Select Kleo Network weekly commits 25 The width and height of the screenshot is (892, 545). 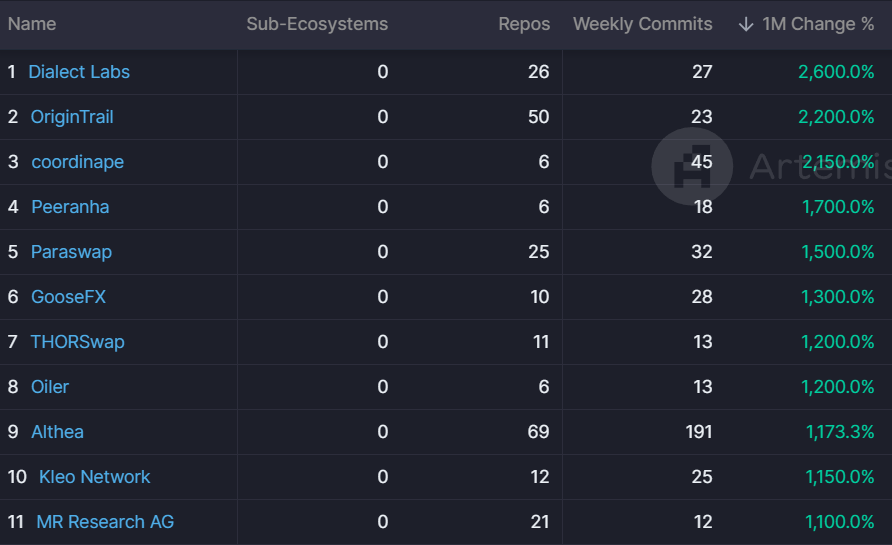pyautogui.click(x=702, y=476)
